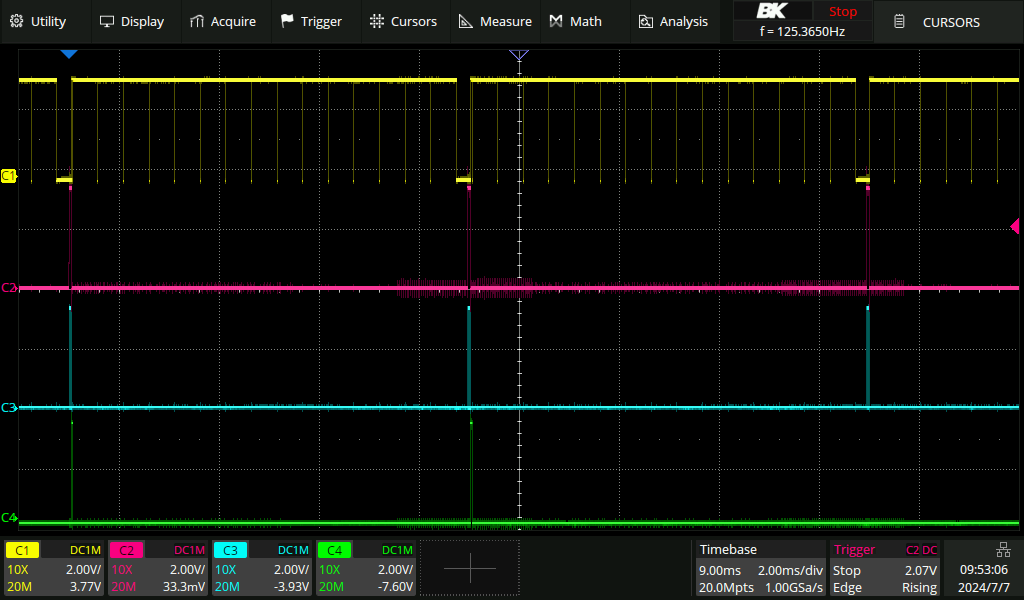Click the add channel plus box

[x=470, y=568]
